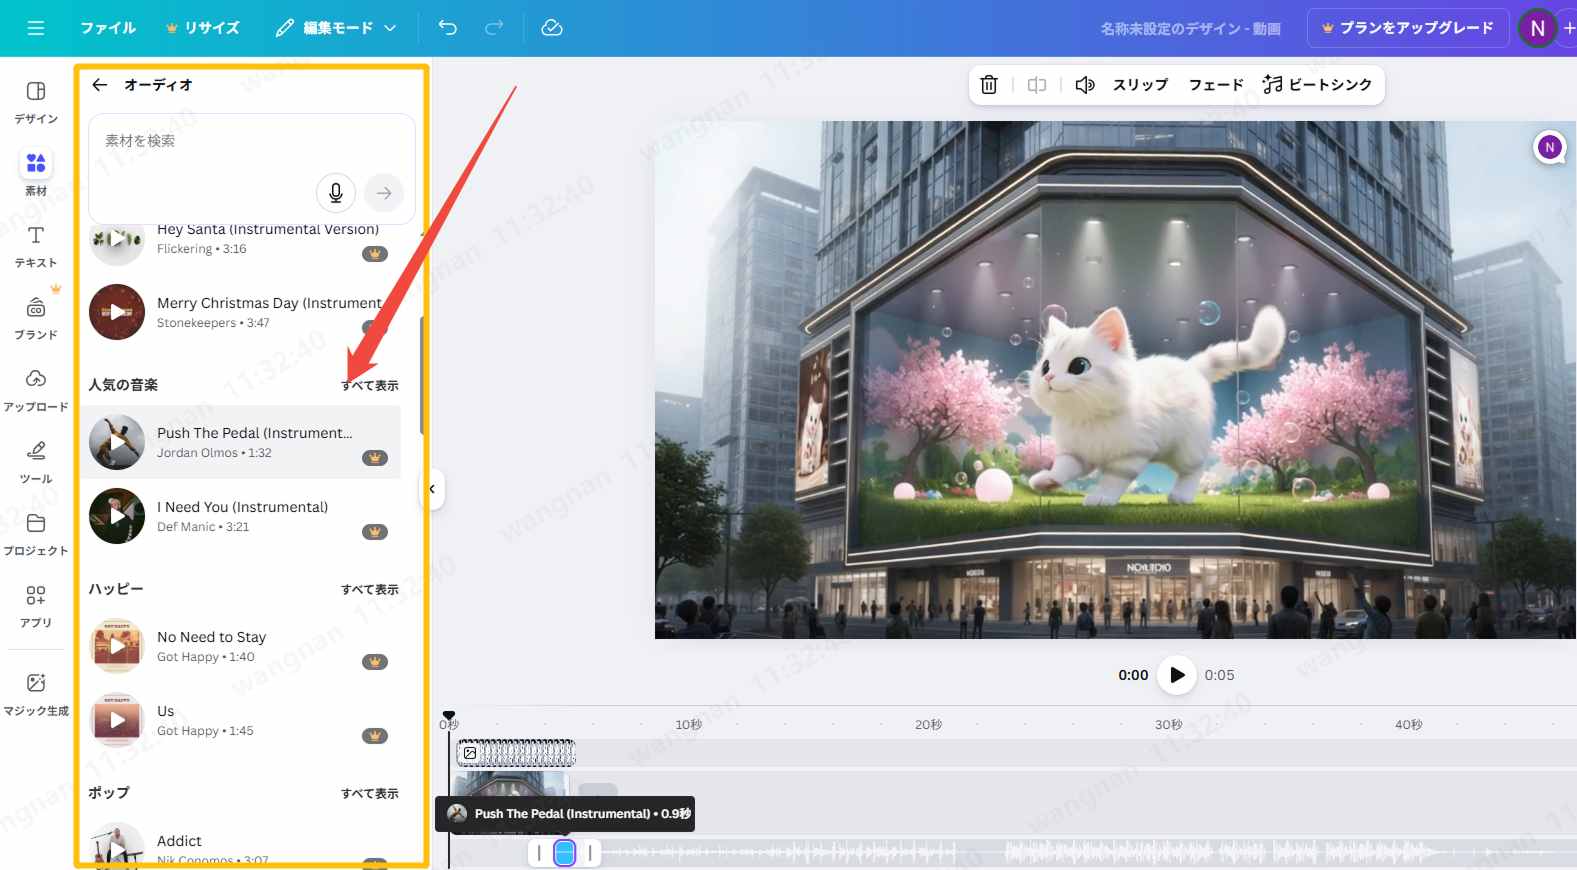1577x870 pixels.
Task: Show all in 人気の音楽 section
Action: click(370, 385)
